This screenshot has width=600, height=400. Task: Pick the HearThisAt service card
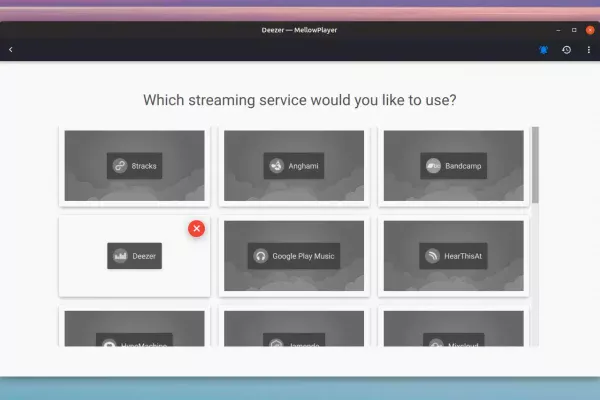coord(453,256)
